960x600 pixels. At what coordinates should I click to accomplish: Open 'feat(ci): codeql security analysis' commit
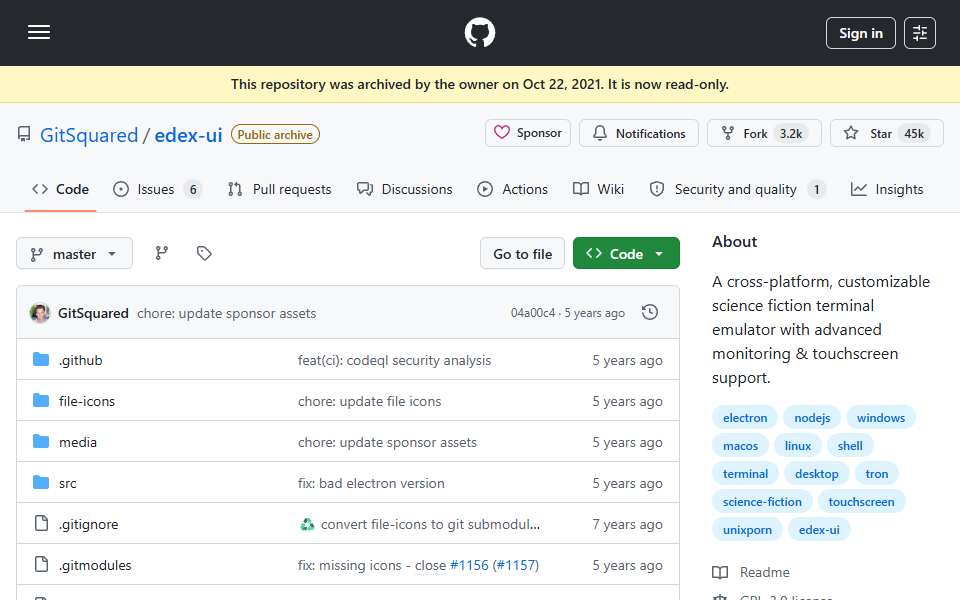pos(394,360)
